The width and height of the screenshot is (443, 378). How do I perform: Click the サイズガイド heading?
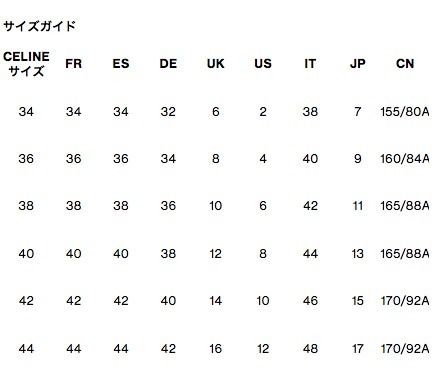point(39,26)
